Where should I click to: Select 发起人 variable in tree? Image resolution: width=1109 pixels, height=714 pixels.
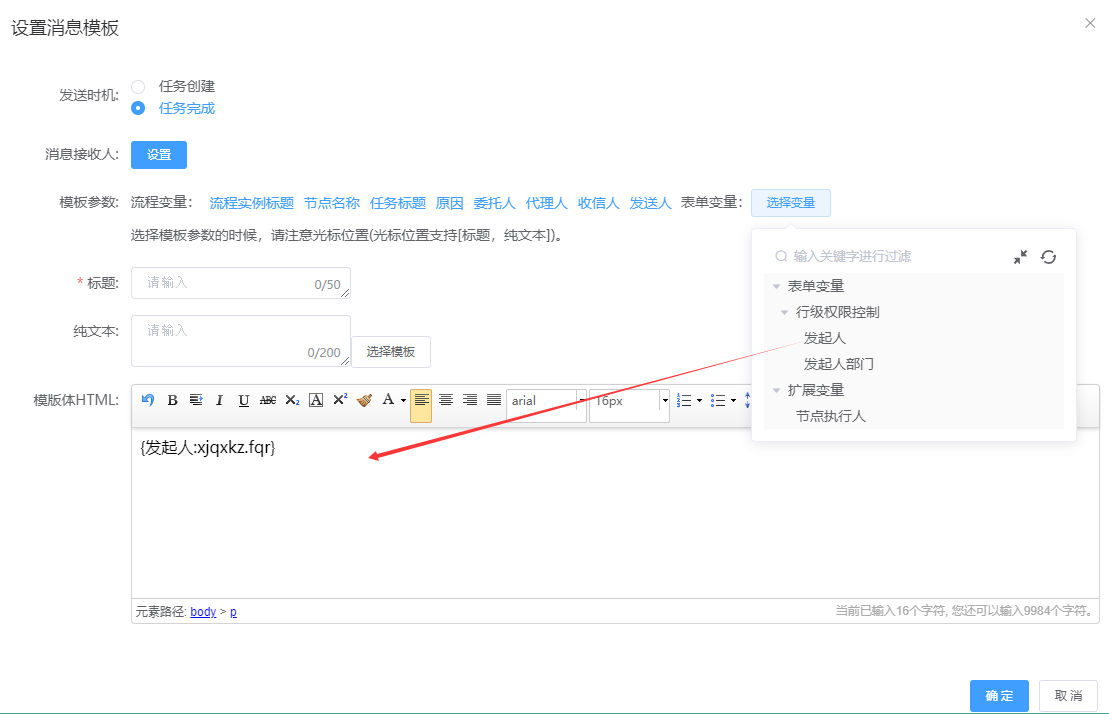pos(825,339)
